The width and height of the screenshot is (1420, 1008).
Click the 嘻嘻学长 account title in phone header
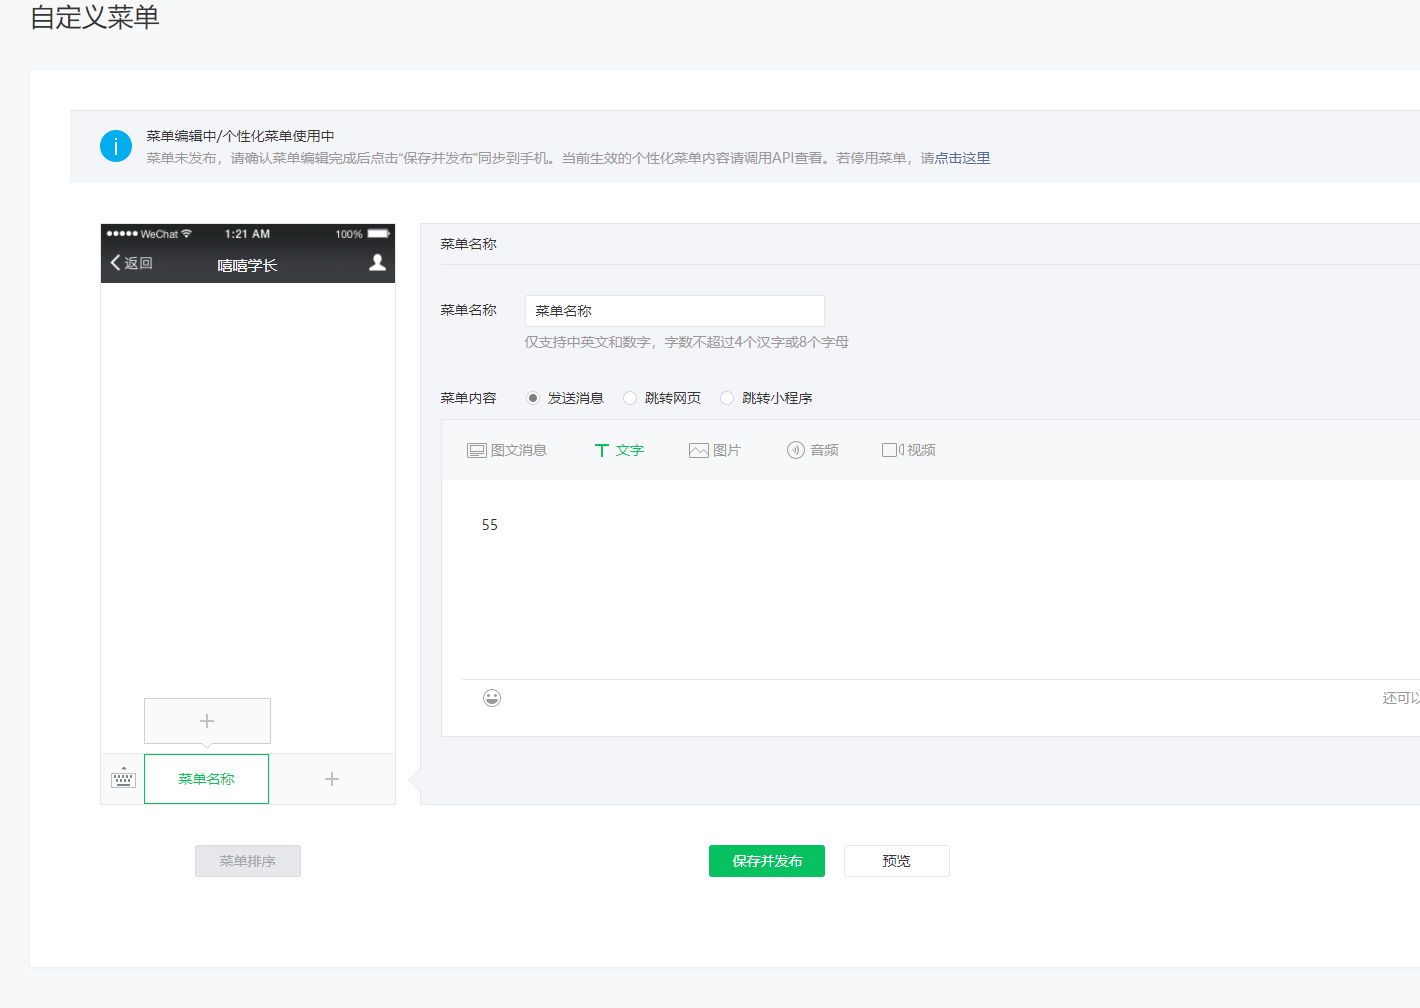(x=247, y=265)
